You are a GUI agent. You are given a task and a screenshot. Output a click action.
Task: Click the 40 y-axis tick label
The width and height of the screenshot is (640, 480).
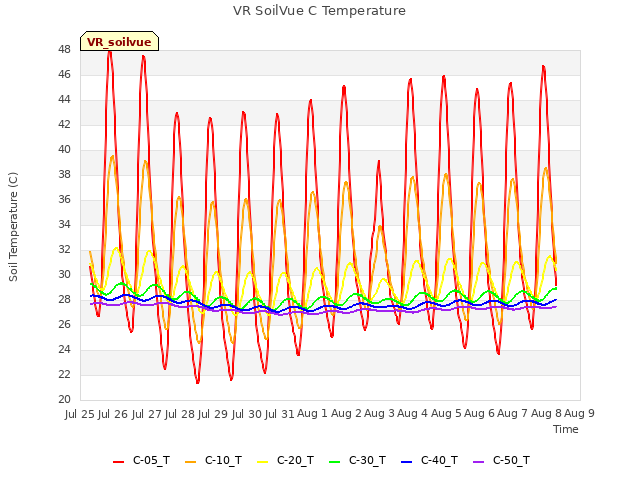(64, 149)
